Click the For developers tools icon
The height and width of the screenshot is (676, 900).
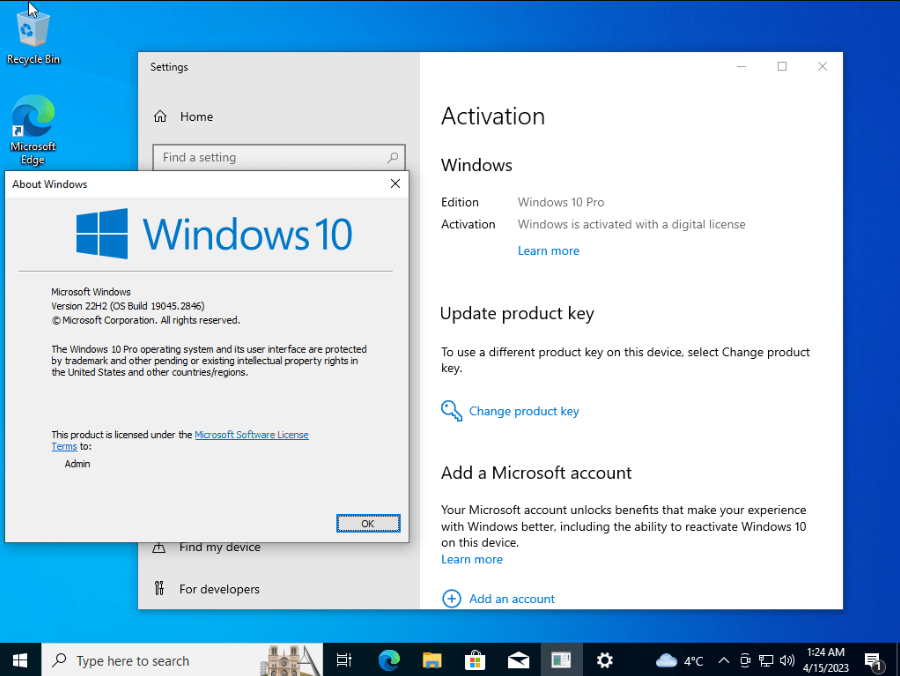tap(159, 588)
